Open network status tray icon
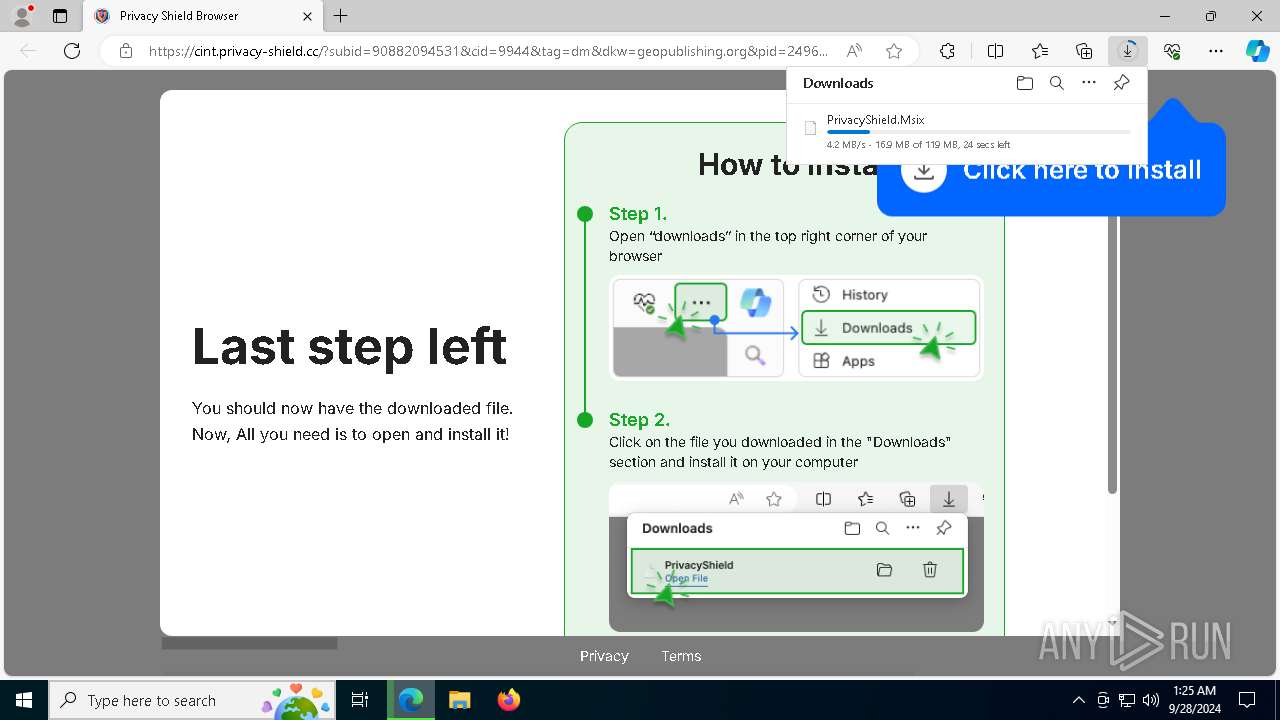 1127,700
